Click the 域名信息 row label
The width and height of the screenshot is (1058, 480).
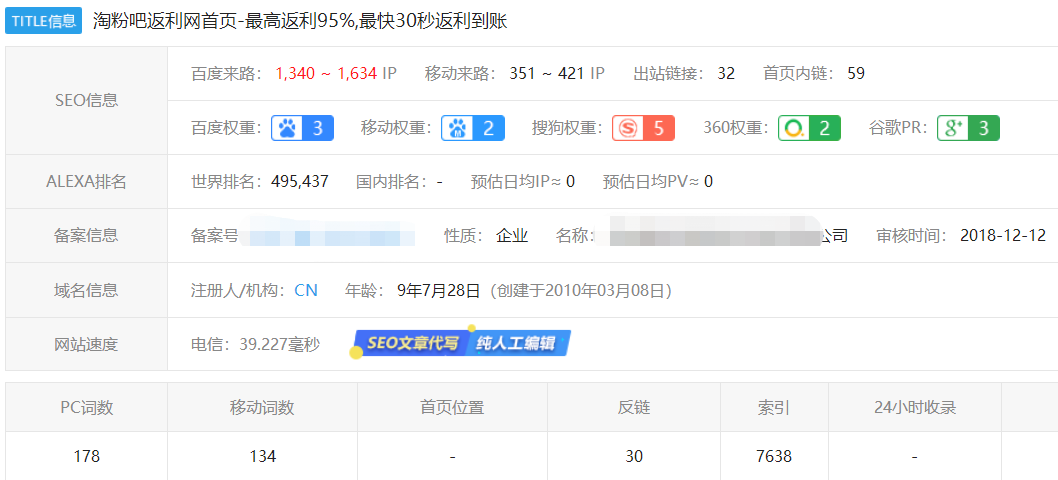point(86,290)
